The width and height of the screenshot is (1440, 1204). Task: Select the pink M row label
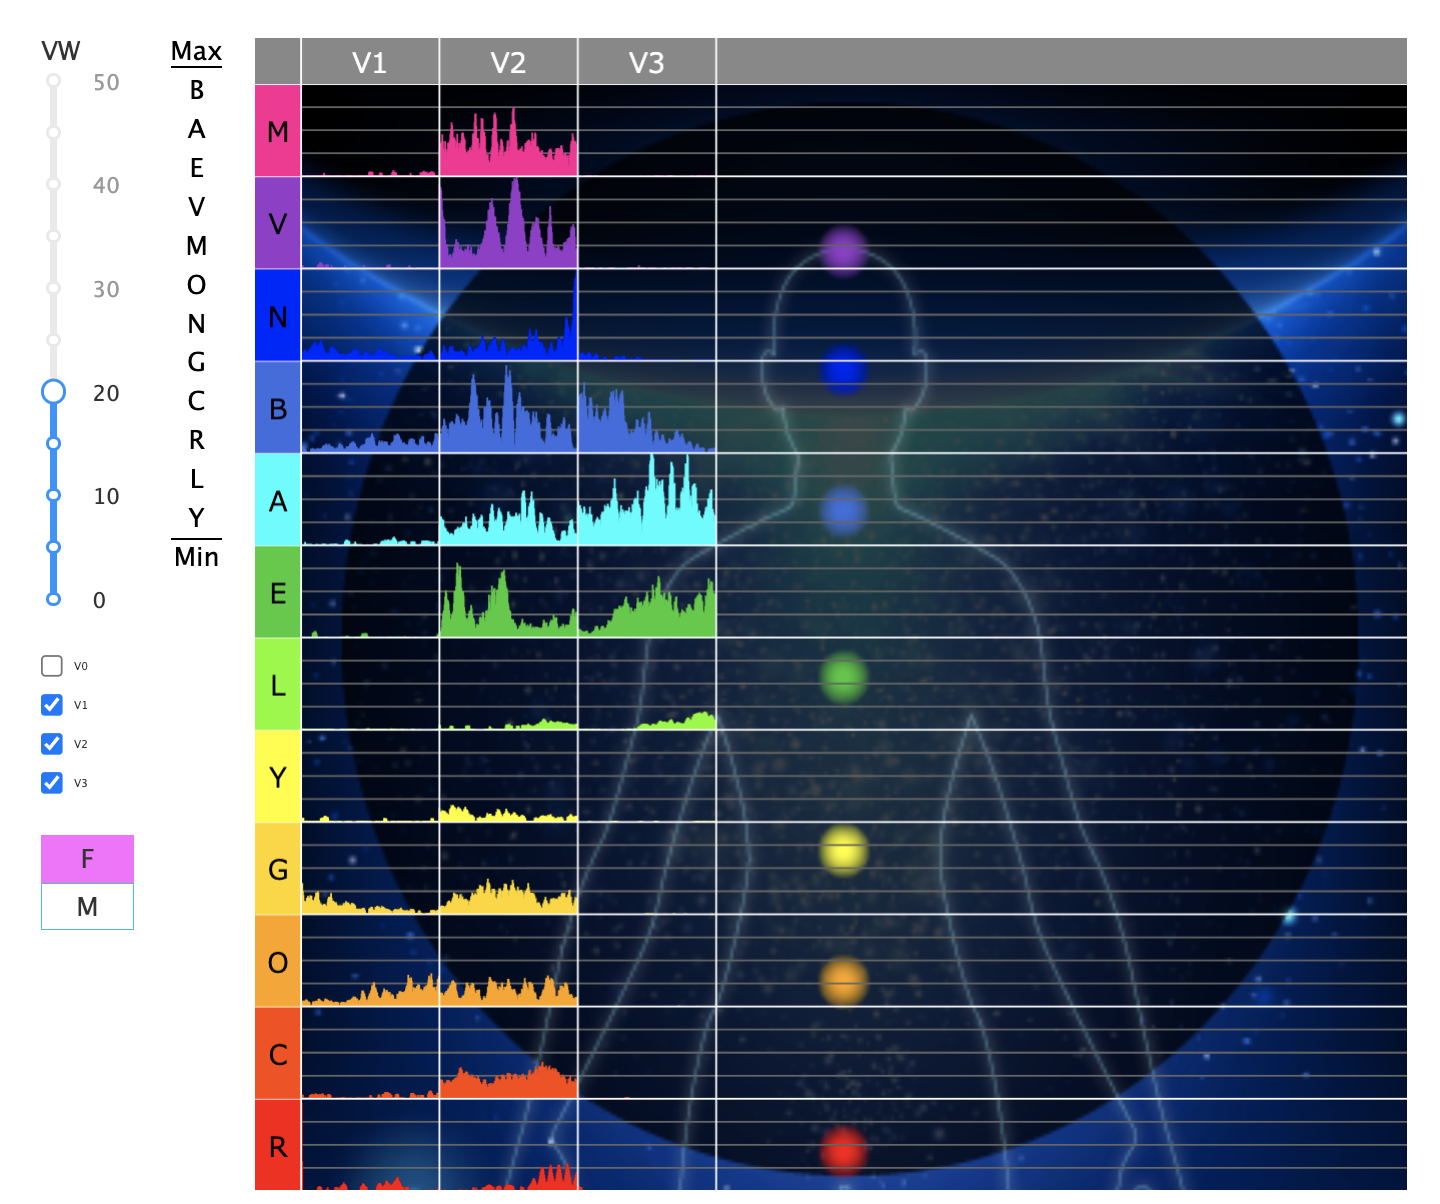point(278,131)
